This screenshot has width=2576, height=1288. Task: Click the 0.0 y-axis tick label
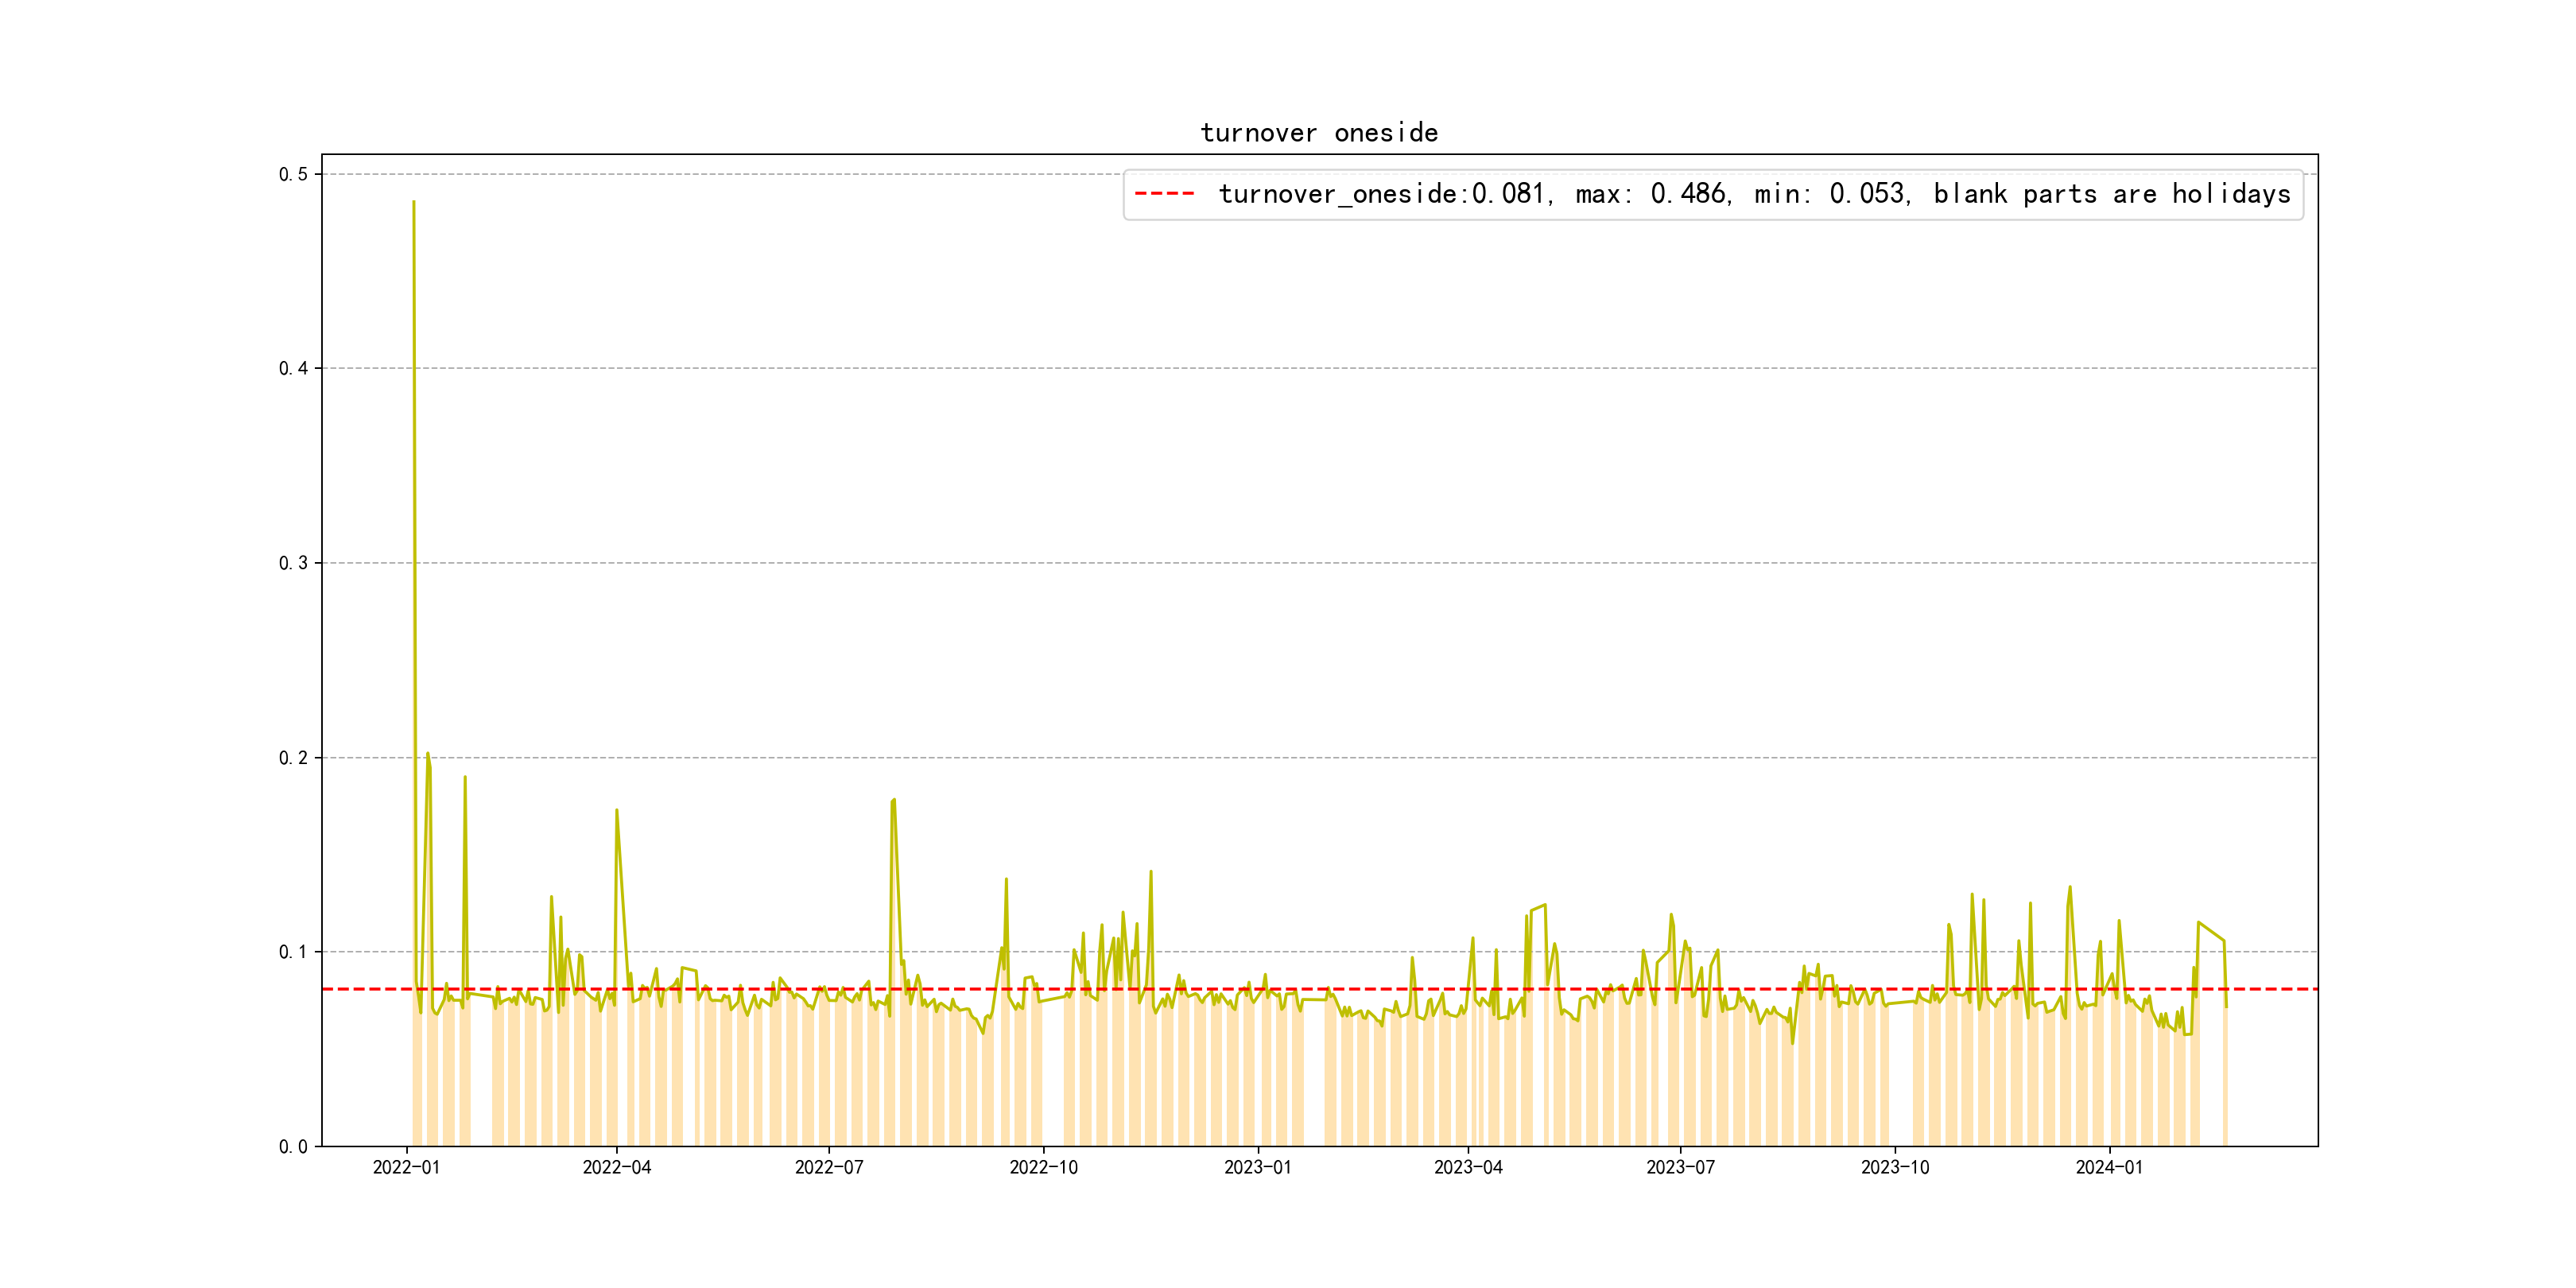pos(293,1147)
